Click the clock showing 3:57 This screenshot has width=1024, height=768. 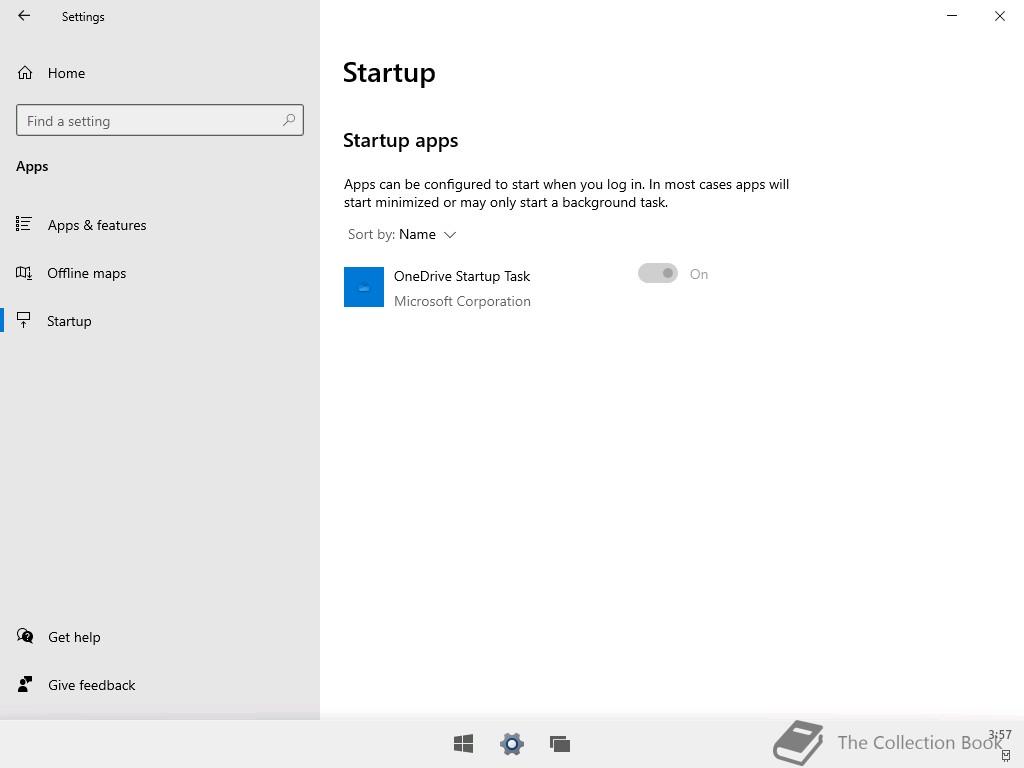1000,735
